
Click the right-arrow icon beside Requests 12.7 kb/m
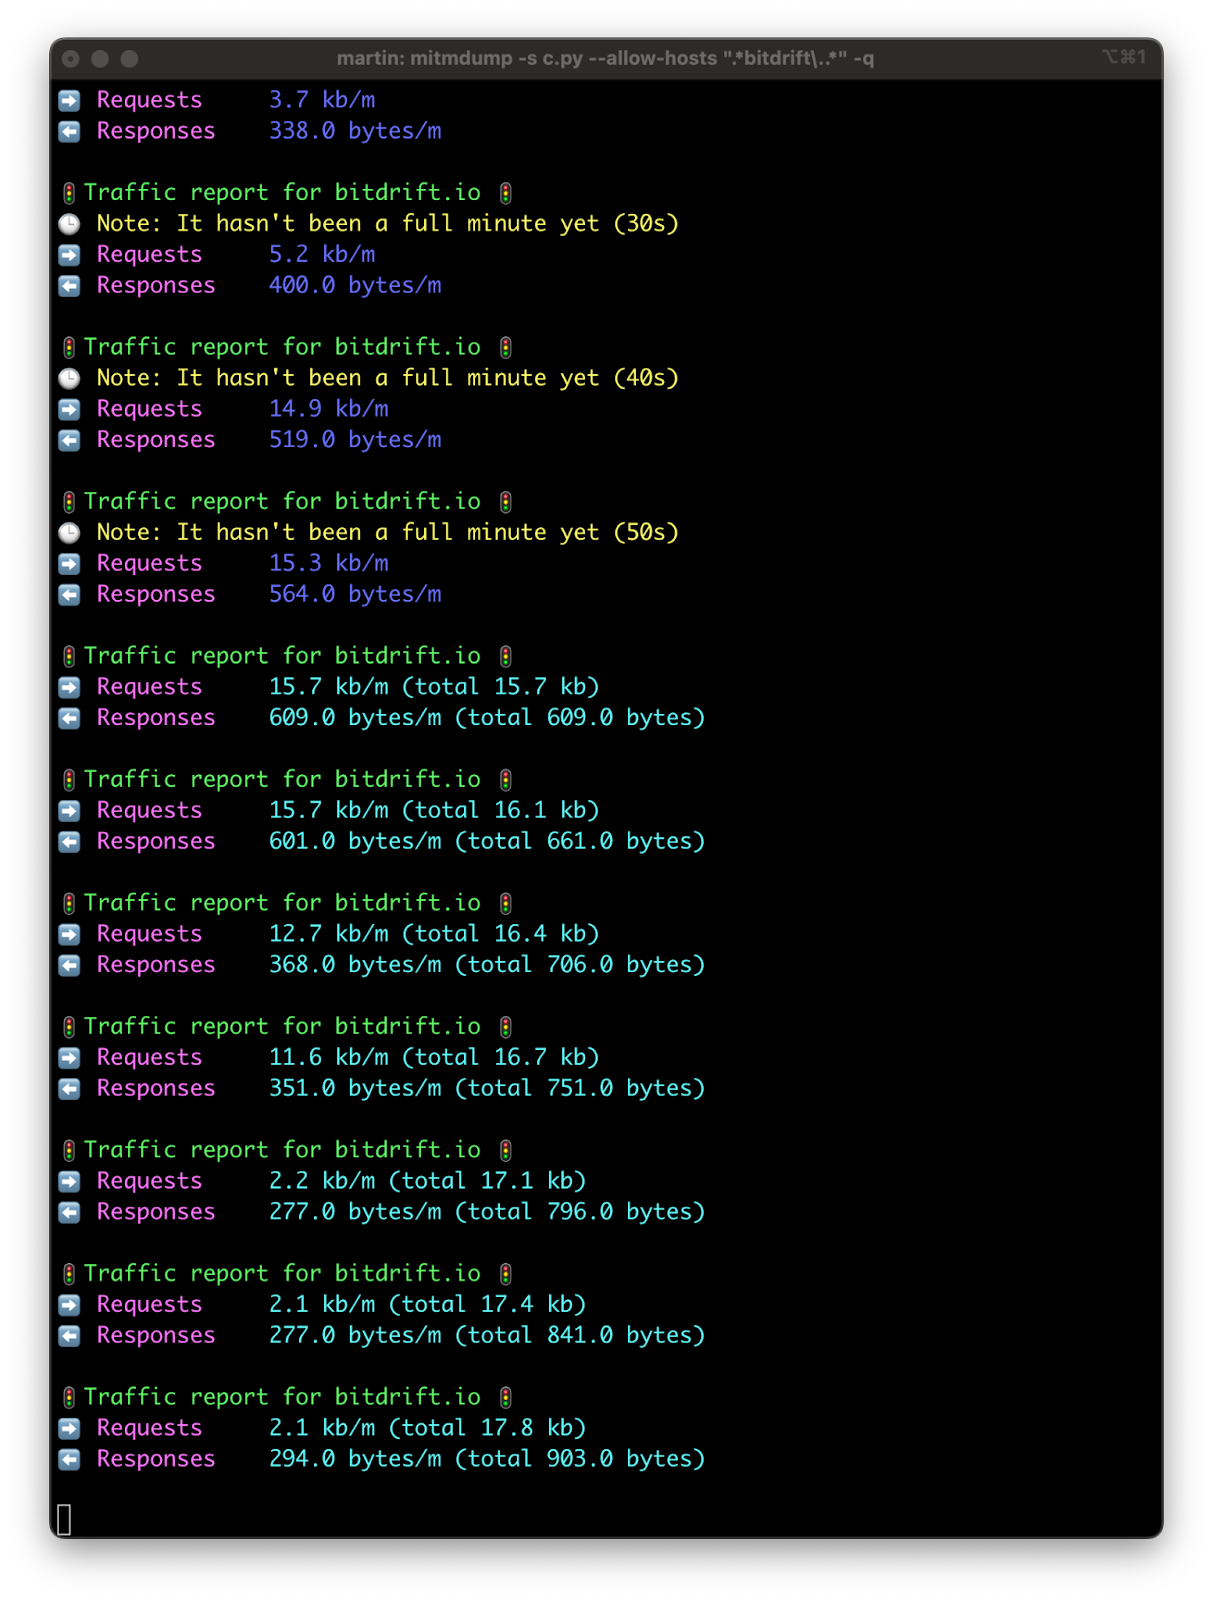[69, 934]
